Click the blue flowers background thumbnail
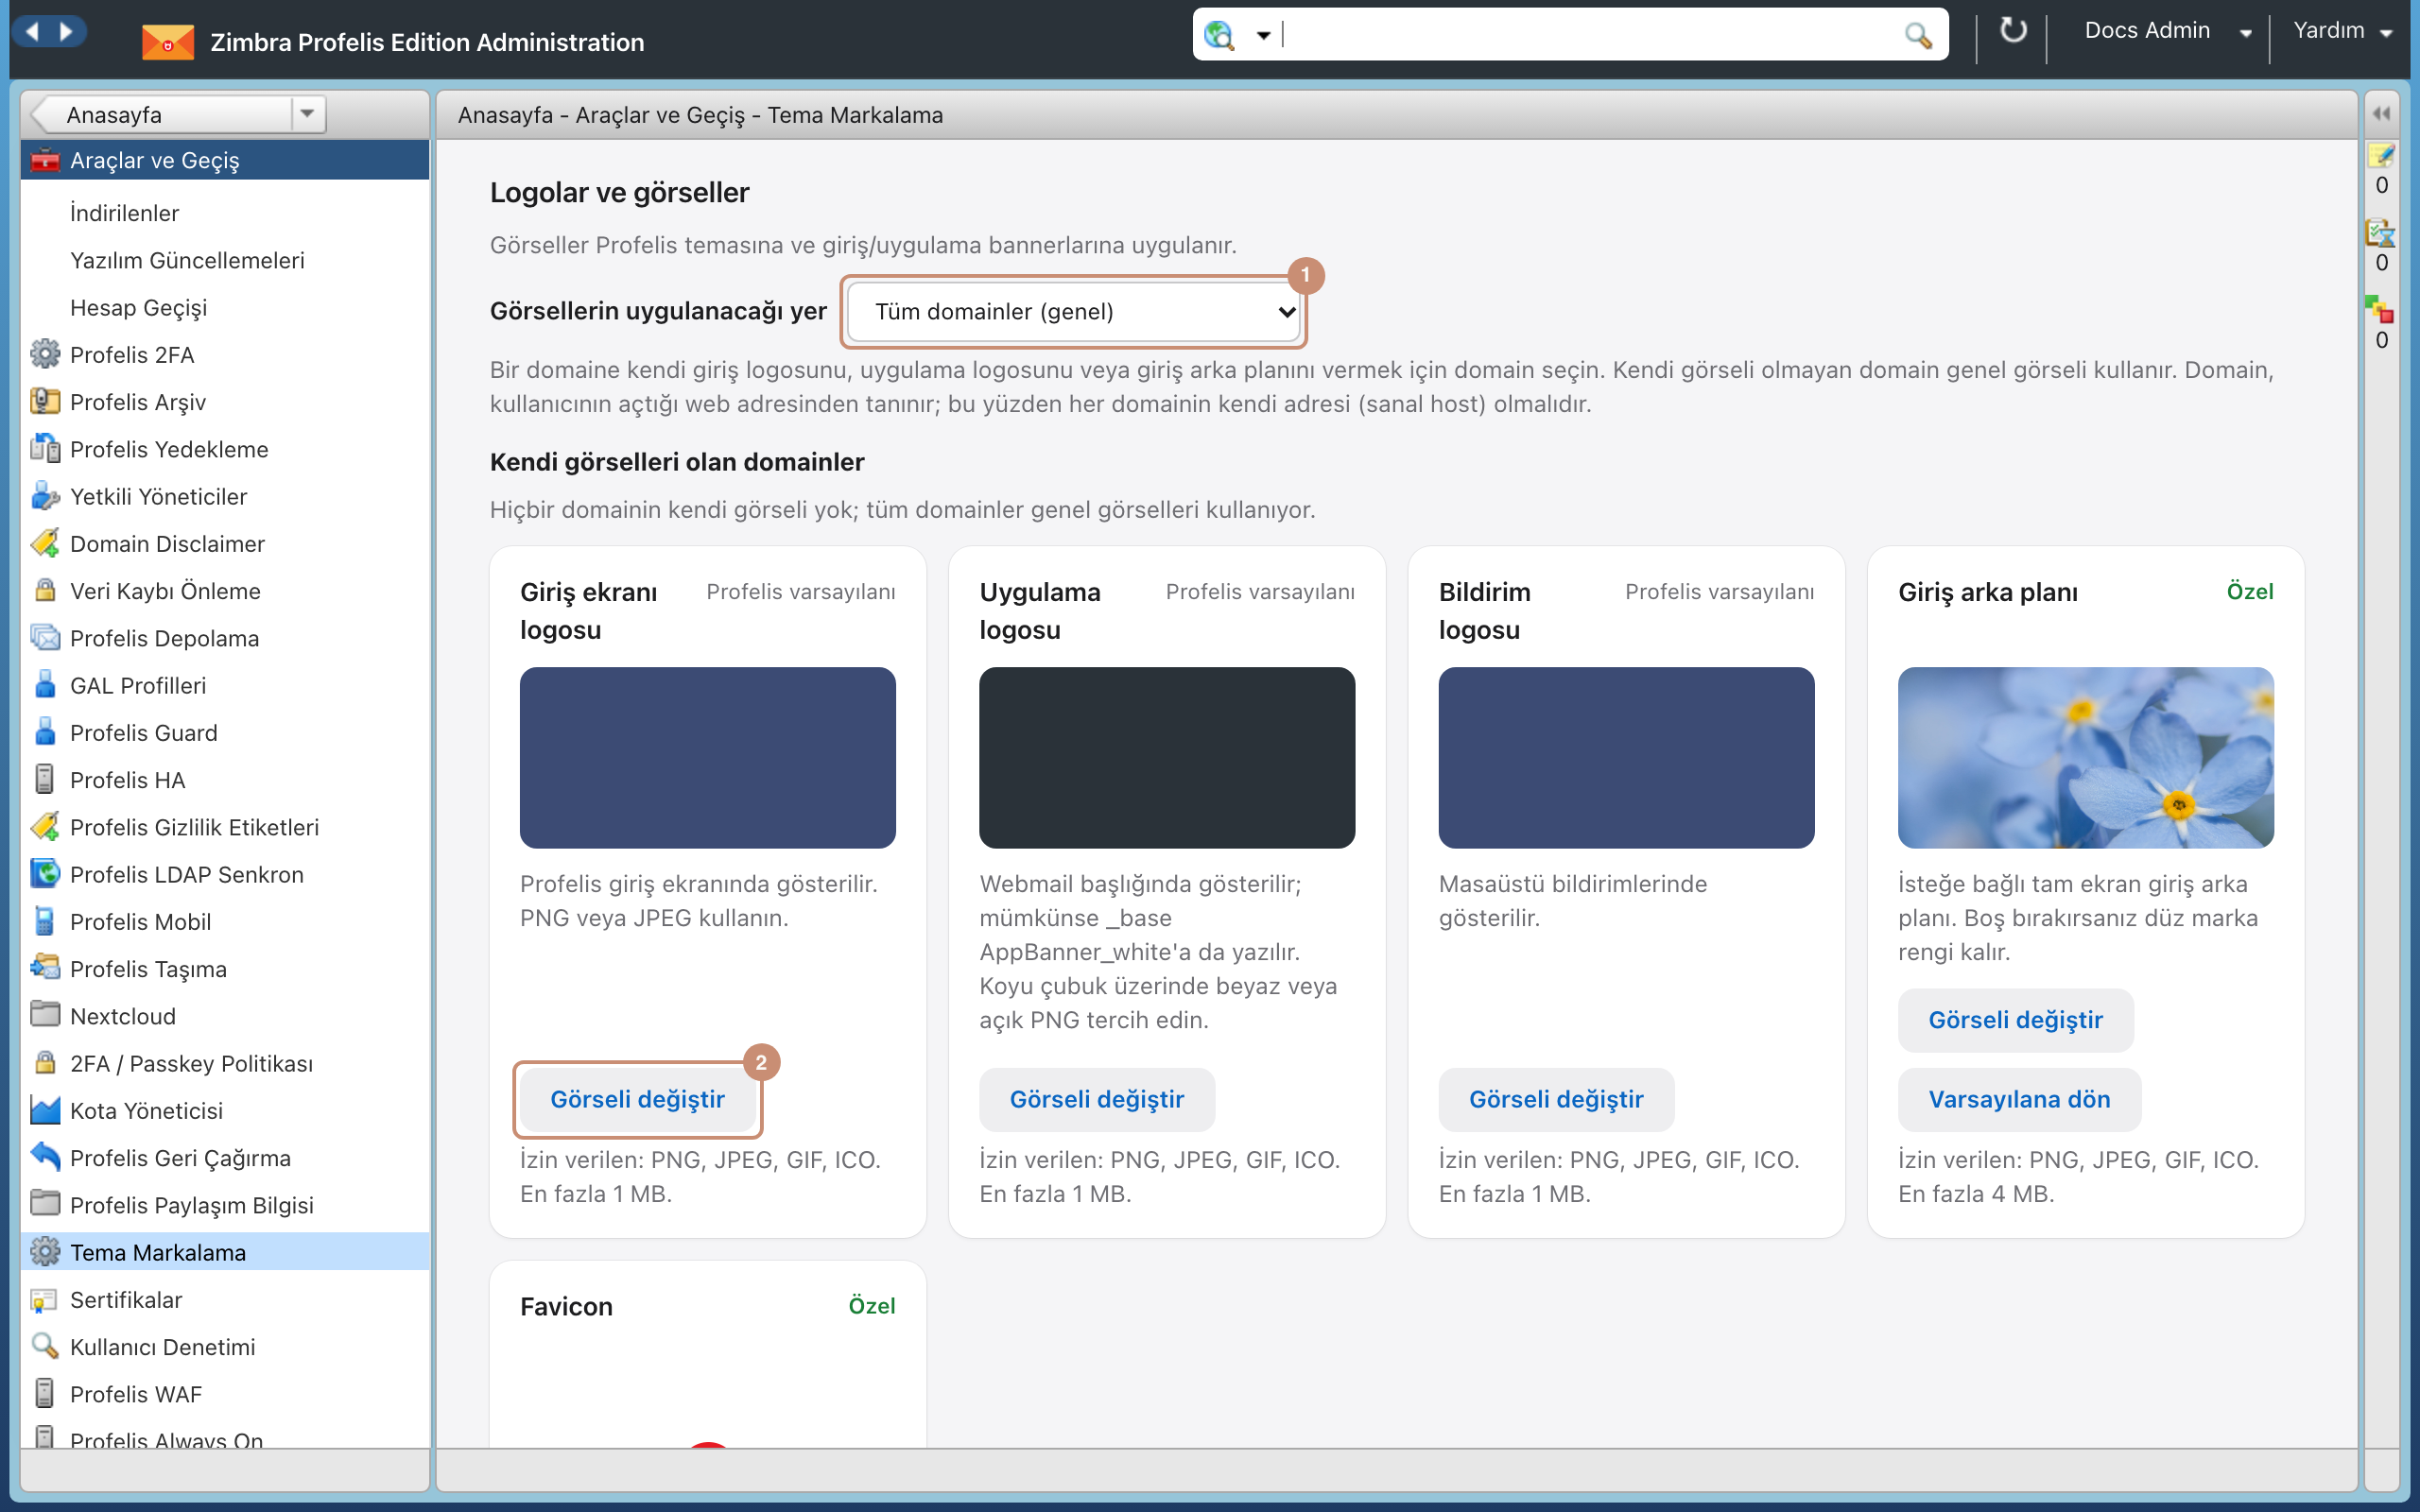Image resolution: width=2420 pixels, height=1512 pixels. (2085, 757)
